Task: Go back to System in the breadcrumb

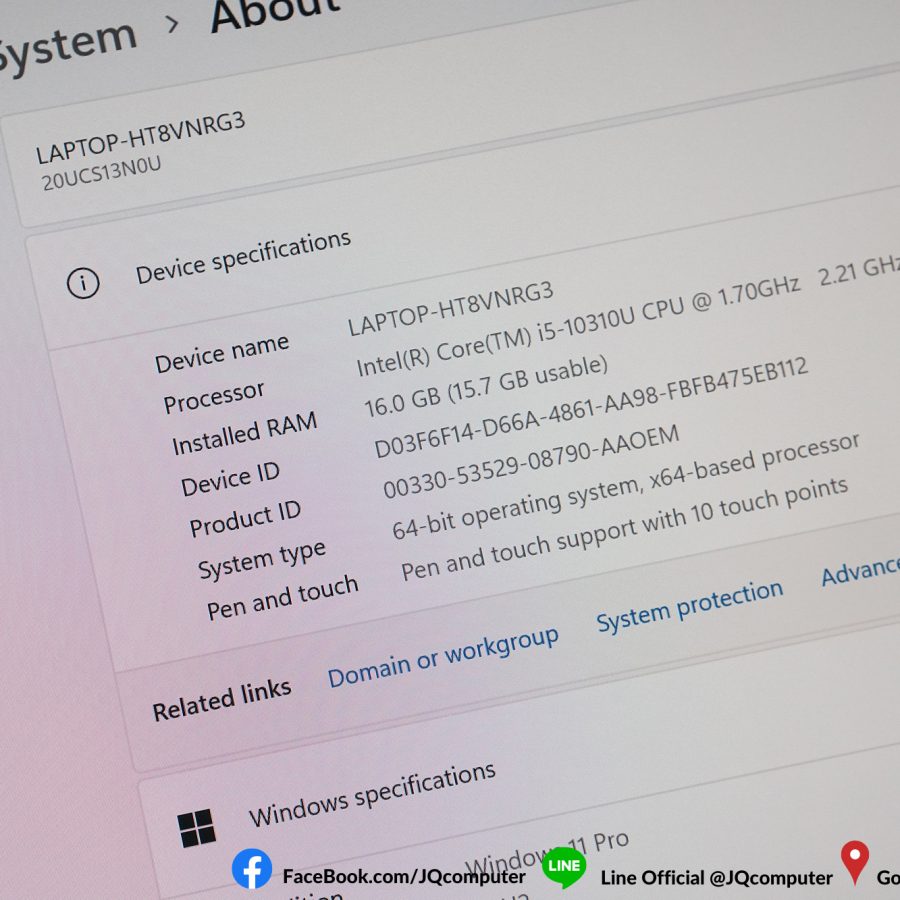Action: click(66, 48)
